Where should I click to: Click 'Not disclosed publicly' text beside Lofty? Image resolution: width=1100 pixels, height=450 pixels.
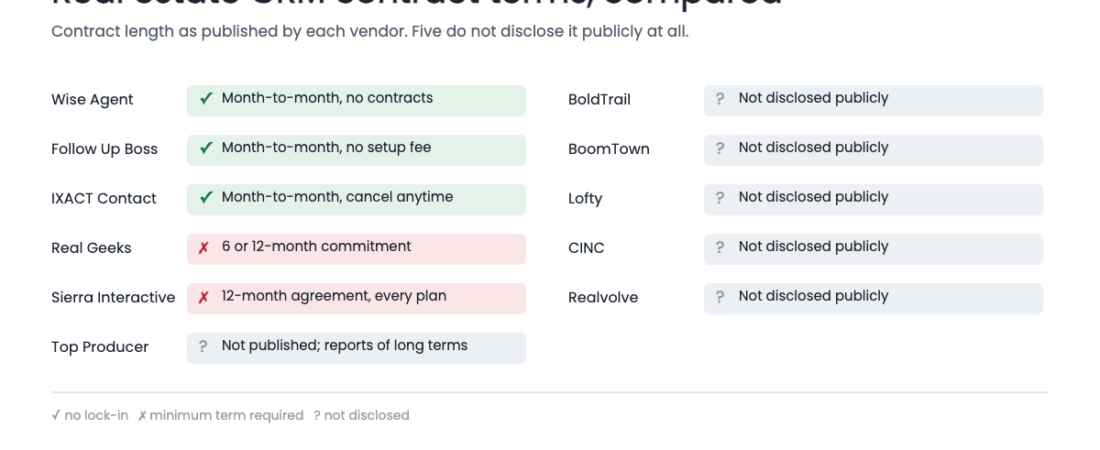pos(813,197)
